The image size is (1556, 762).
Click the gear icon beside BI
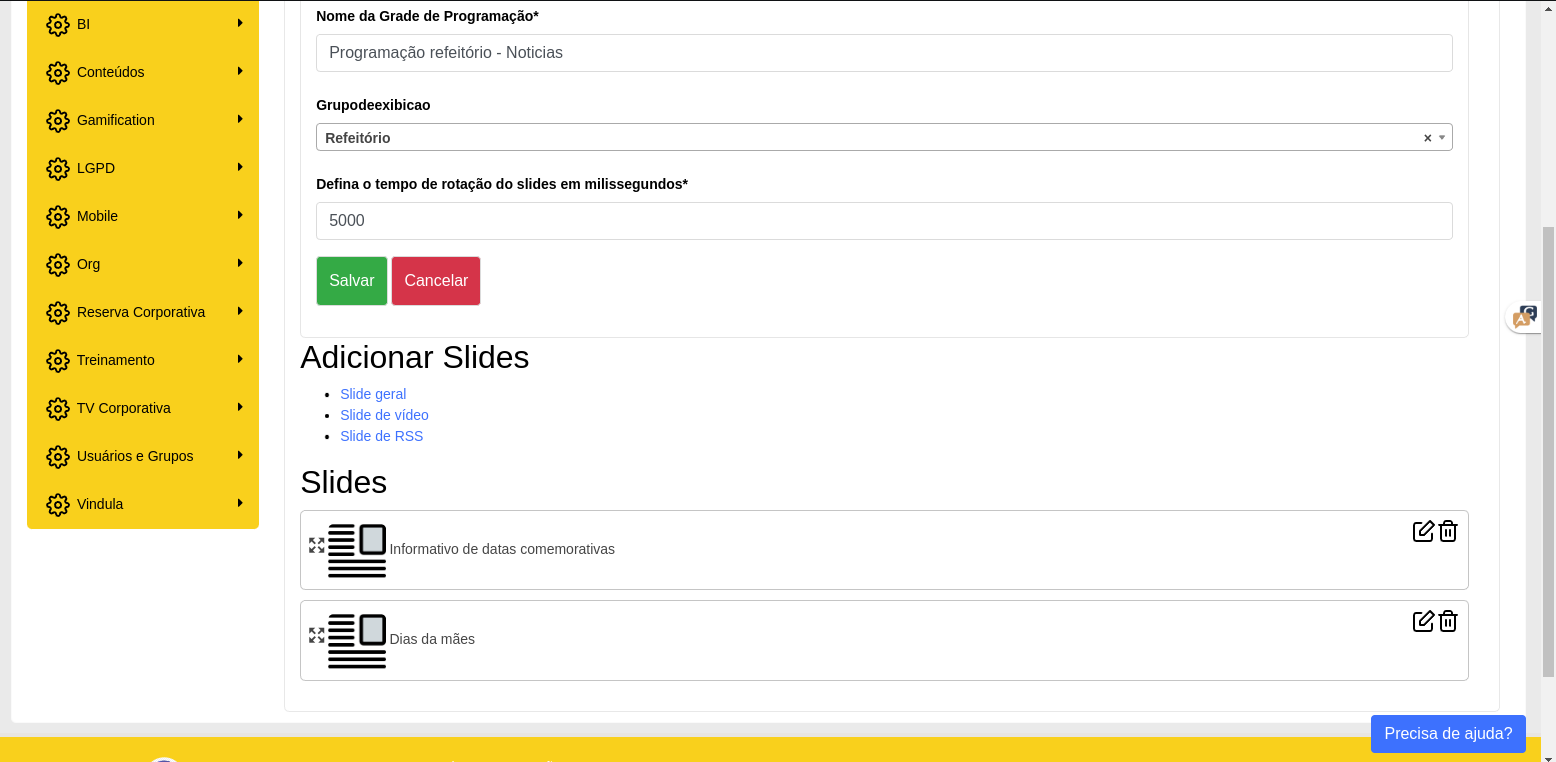(x=58, y=24)
